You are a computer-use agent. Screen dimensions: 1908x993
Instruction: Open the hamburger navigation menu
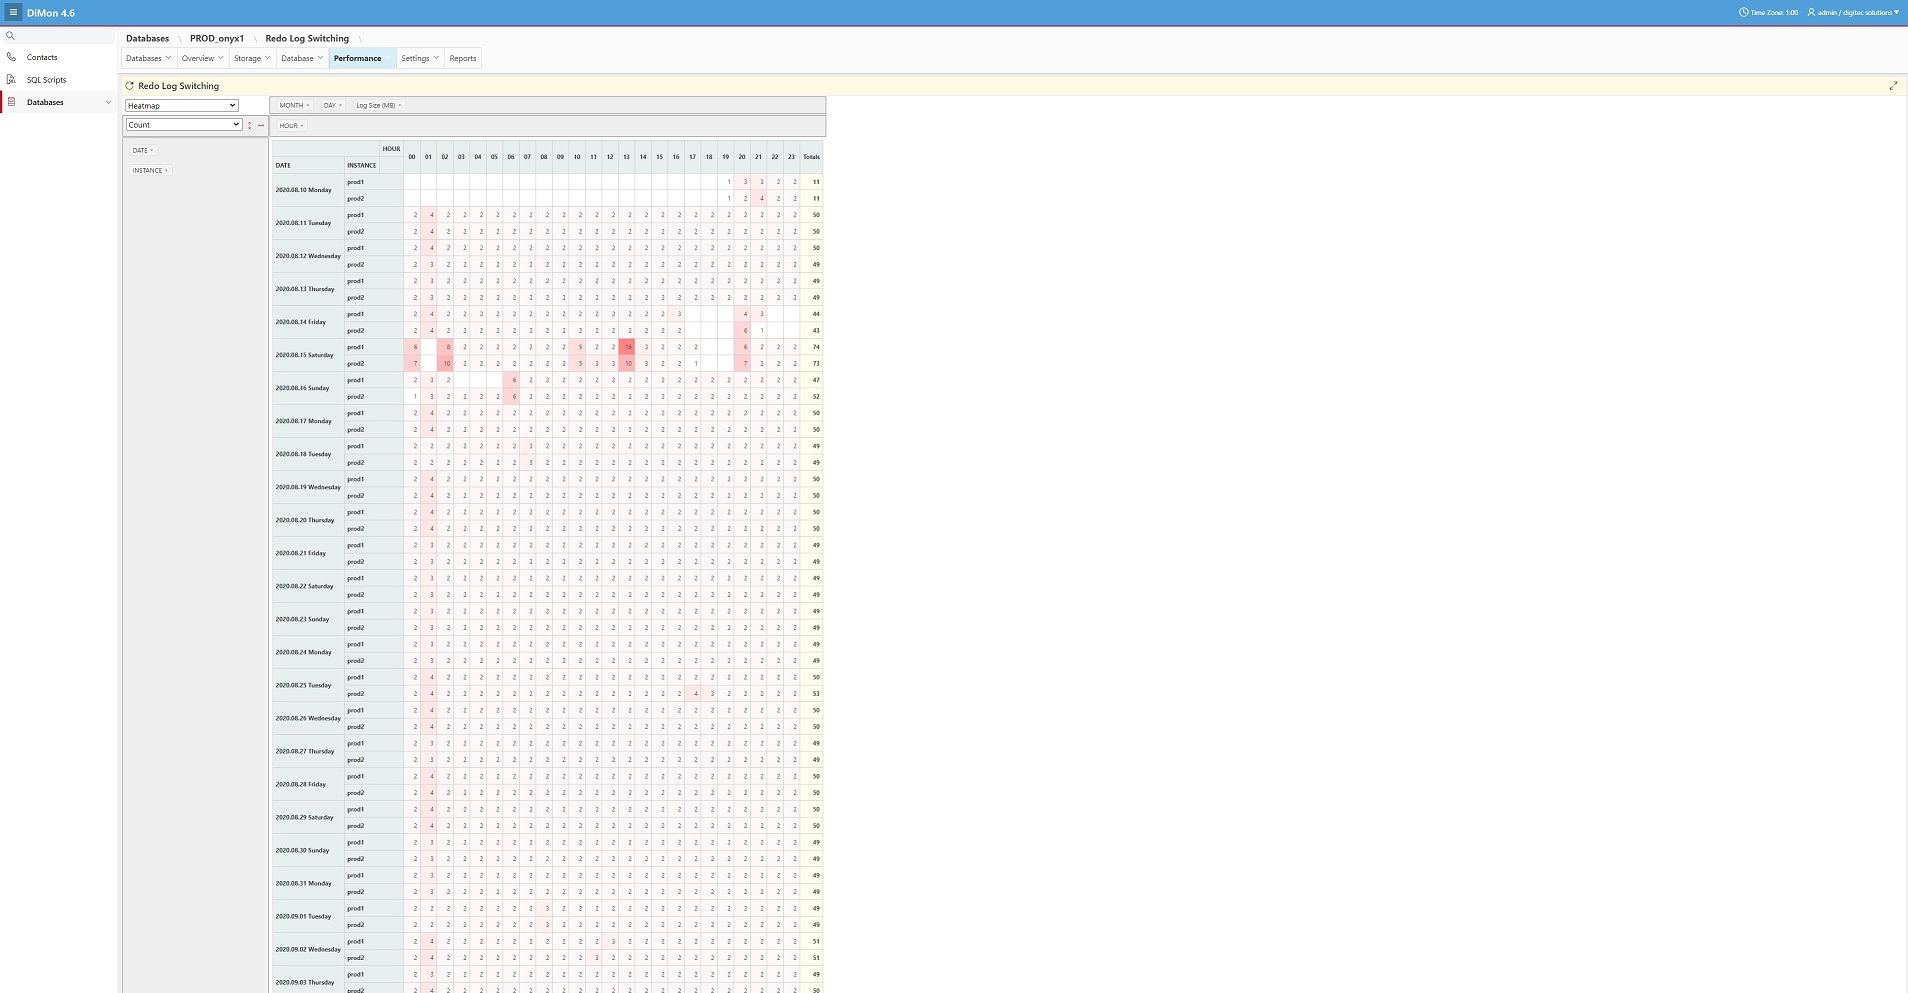[x=13, y=13]
